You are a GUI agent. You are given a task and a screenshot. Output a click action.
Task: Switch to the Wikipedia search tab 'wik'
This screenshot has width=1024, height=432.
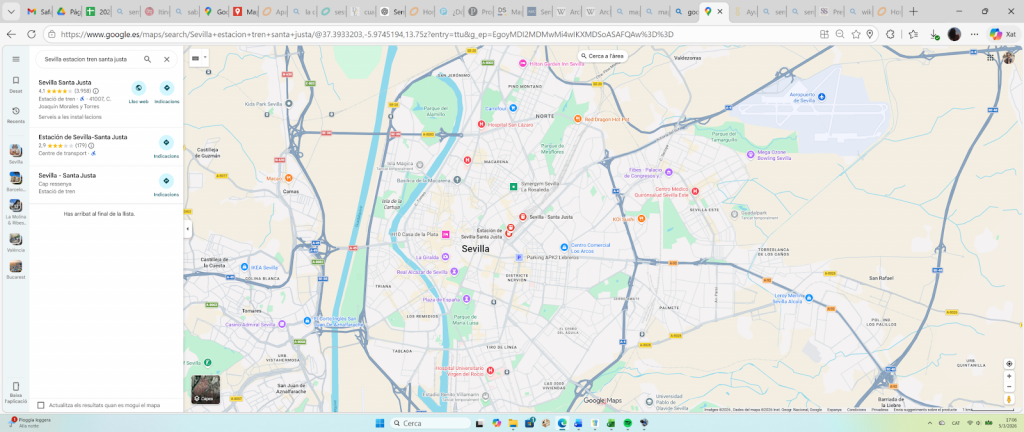[x=863, y=11]
